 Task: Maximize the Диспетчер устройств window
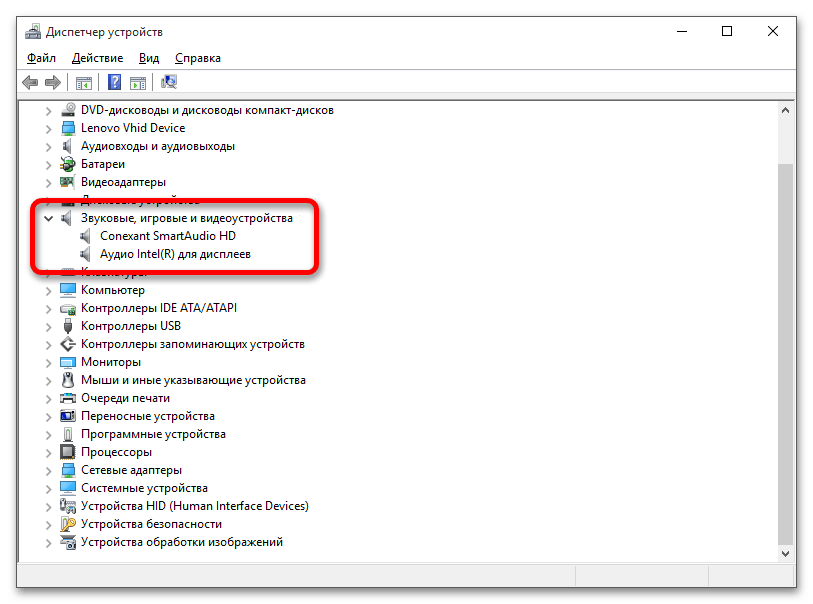(727, 32)
